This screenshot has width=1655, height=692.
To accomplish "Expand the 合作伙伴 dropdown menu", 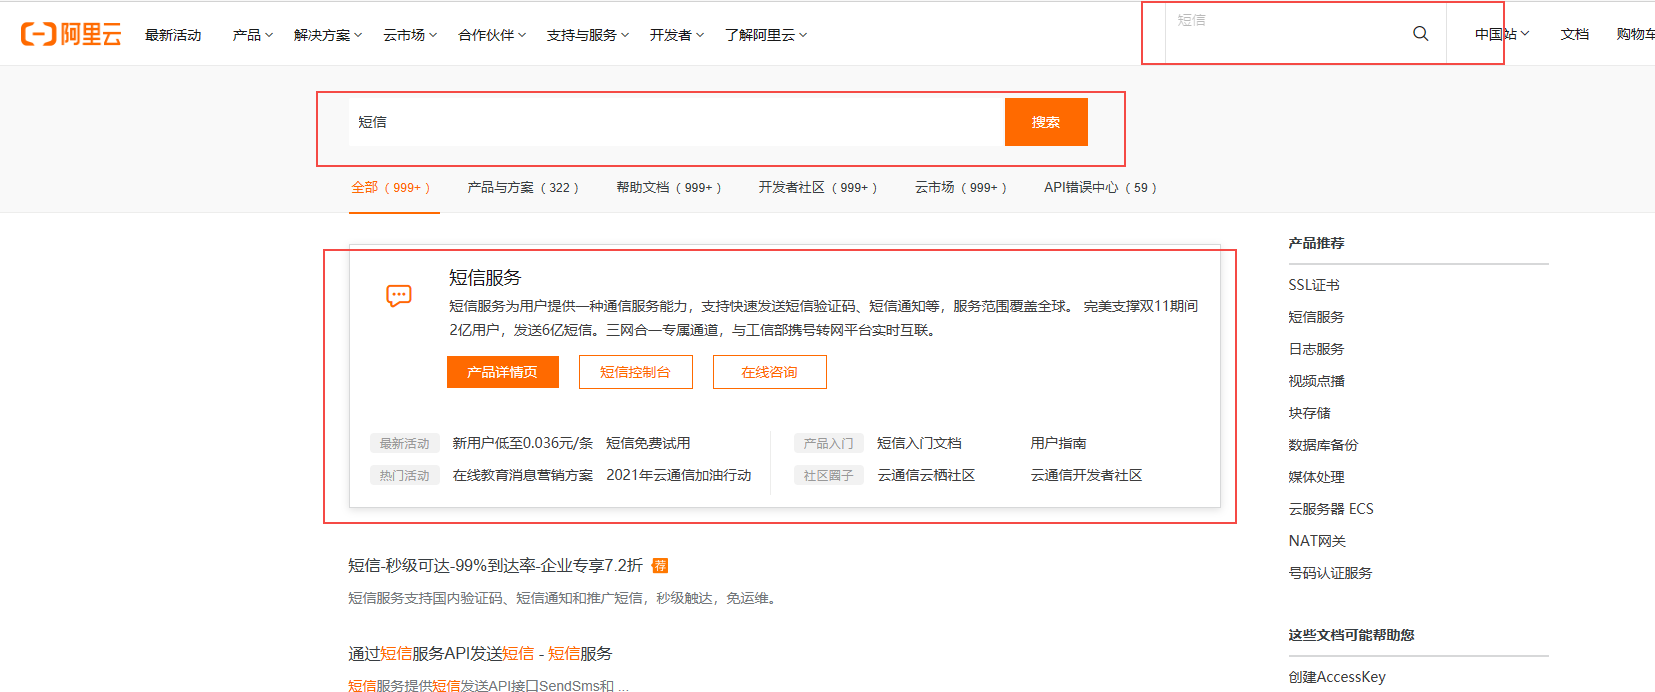I will point(492,35).
